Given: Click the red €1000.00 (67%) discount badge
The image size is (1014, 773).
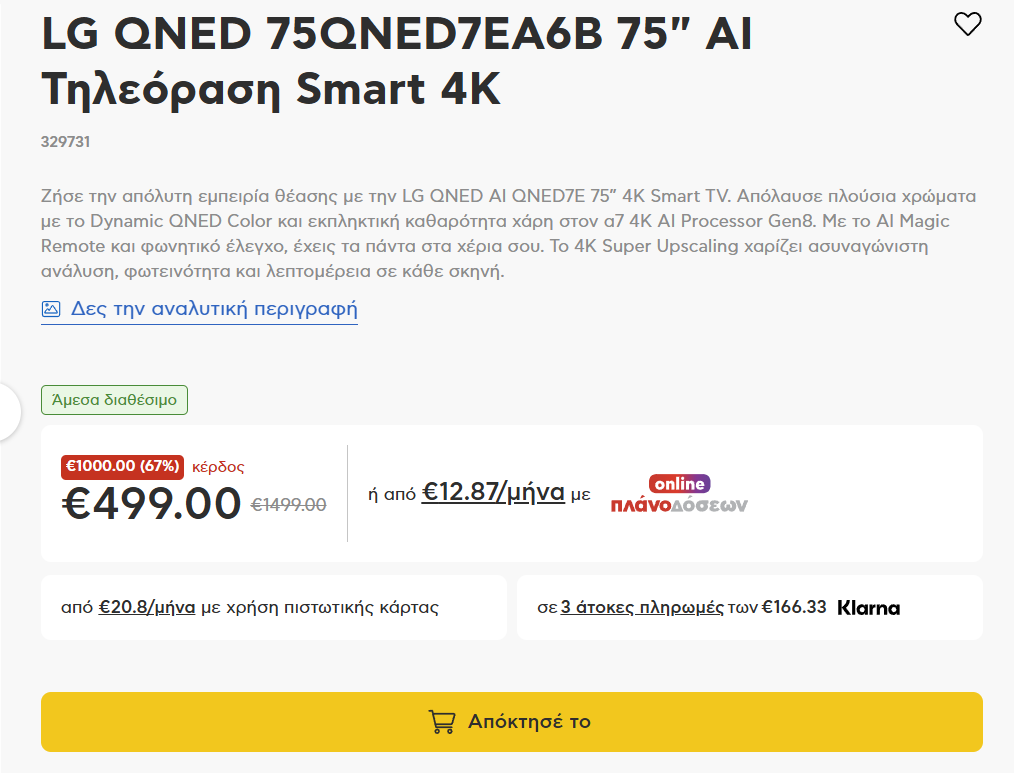Looking at the screenshot, I should [123, 466].
